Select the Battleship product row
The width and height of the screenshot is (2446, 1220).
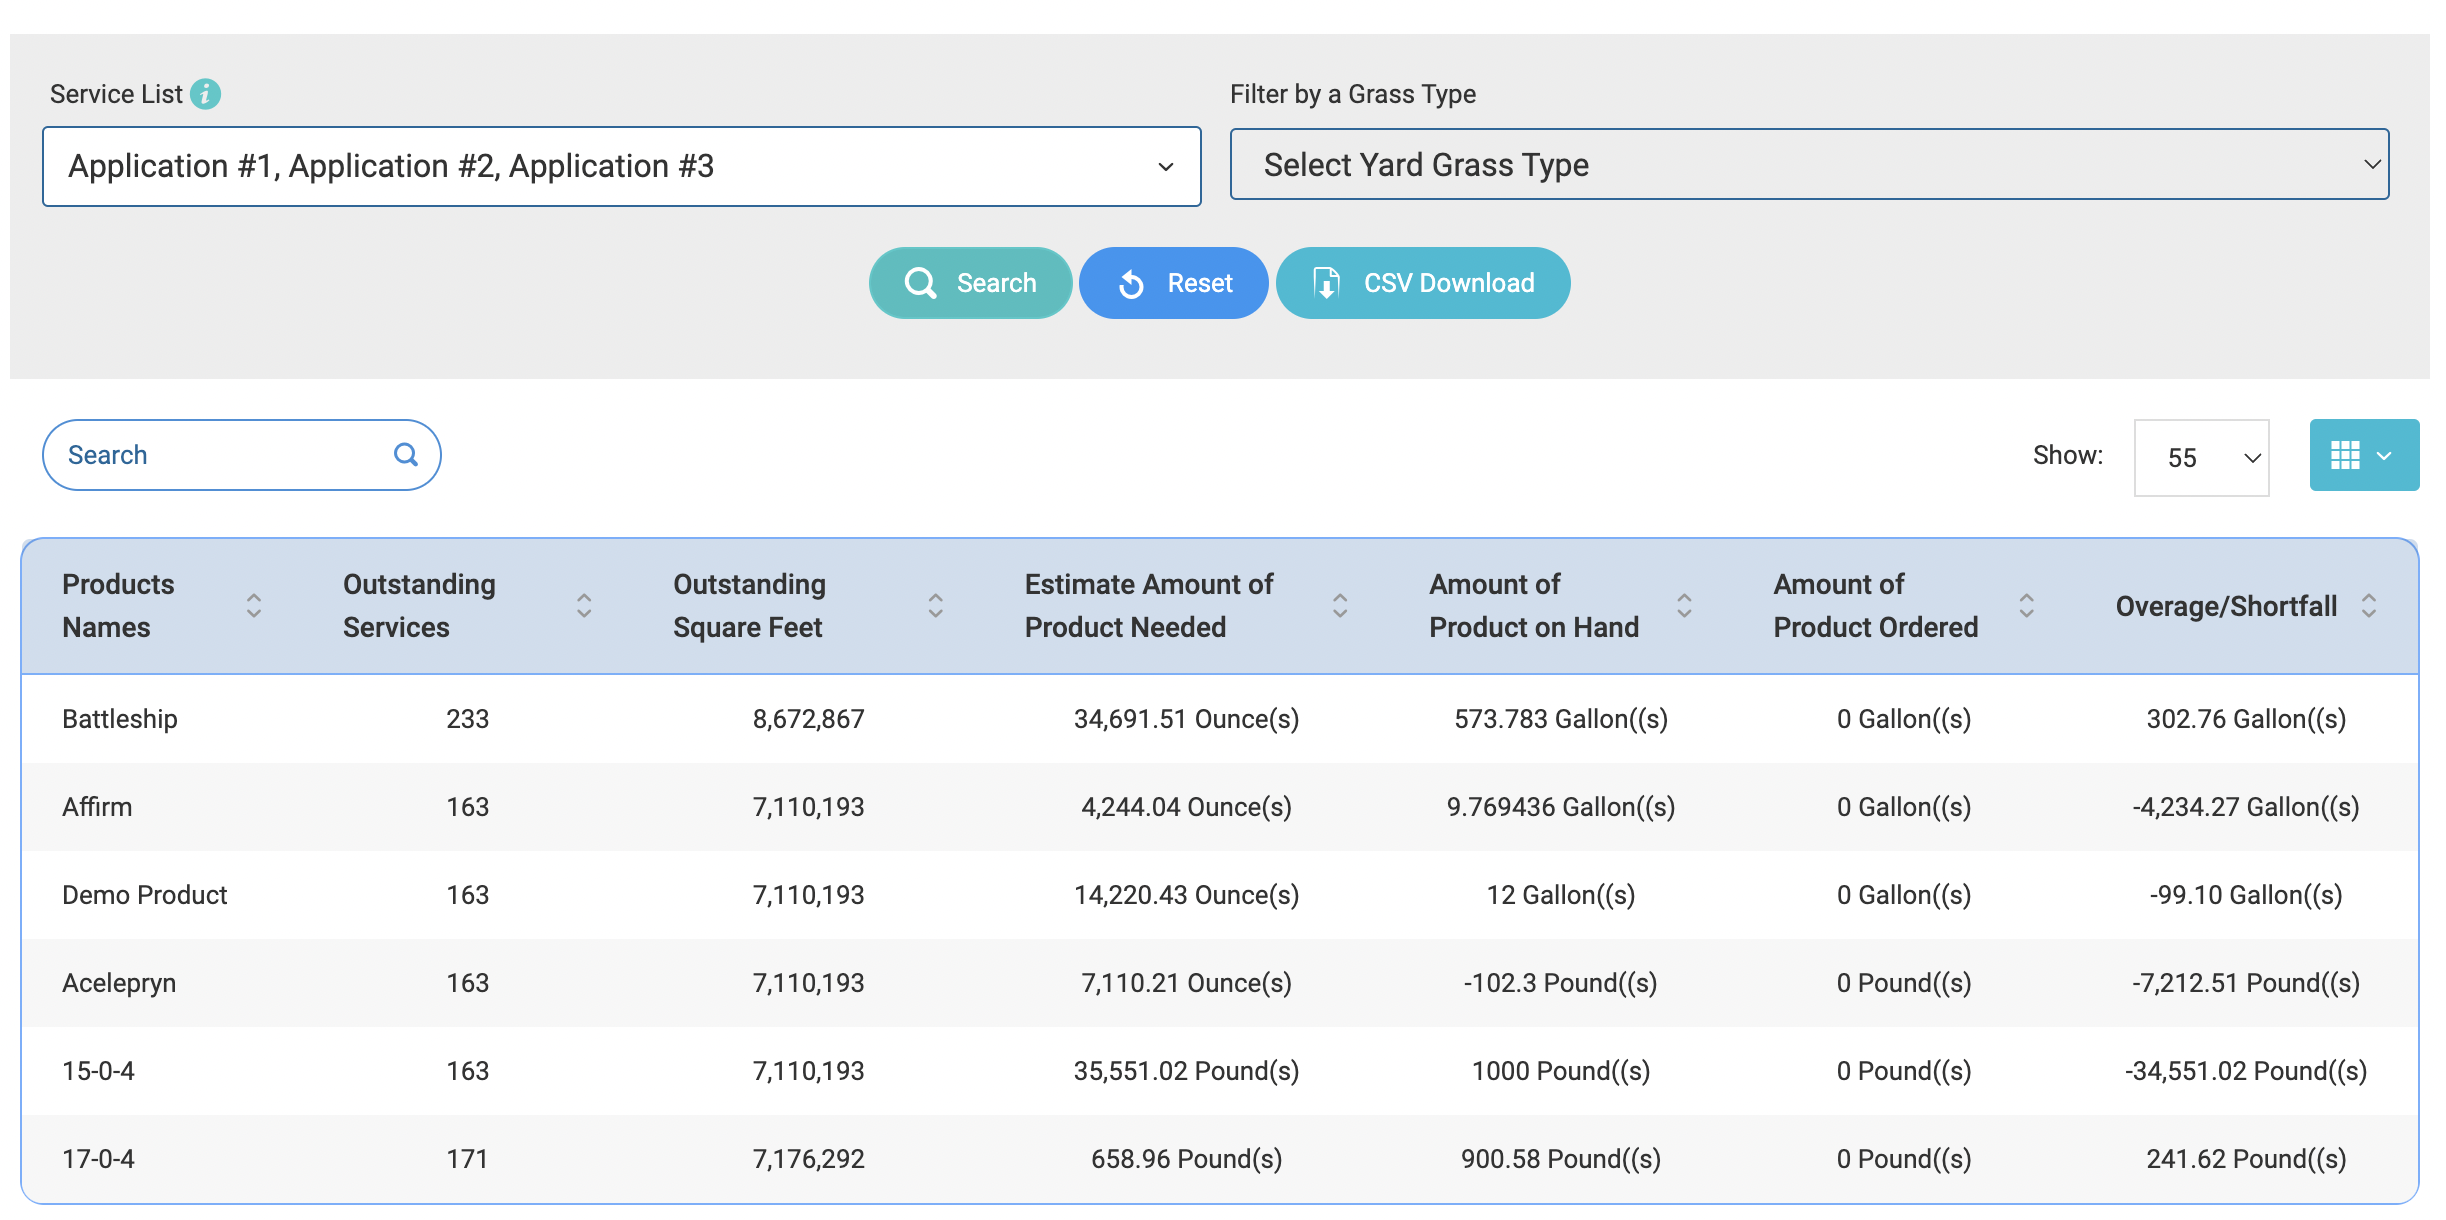(120, 719)
